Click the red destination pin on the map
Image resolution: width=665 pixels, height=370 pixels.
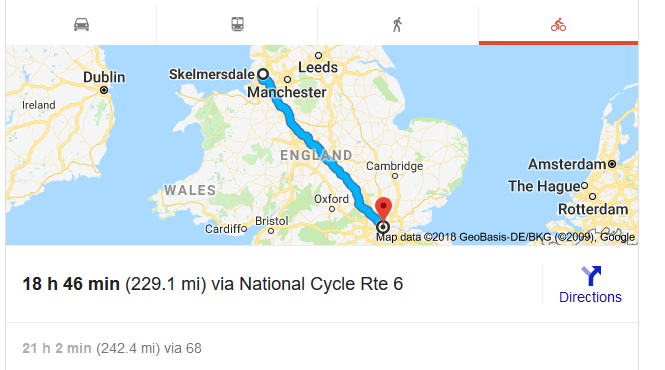383,208
